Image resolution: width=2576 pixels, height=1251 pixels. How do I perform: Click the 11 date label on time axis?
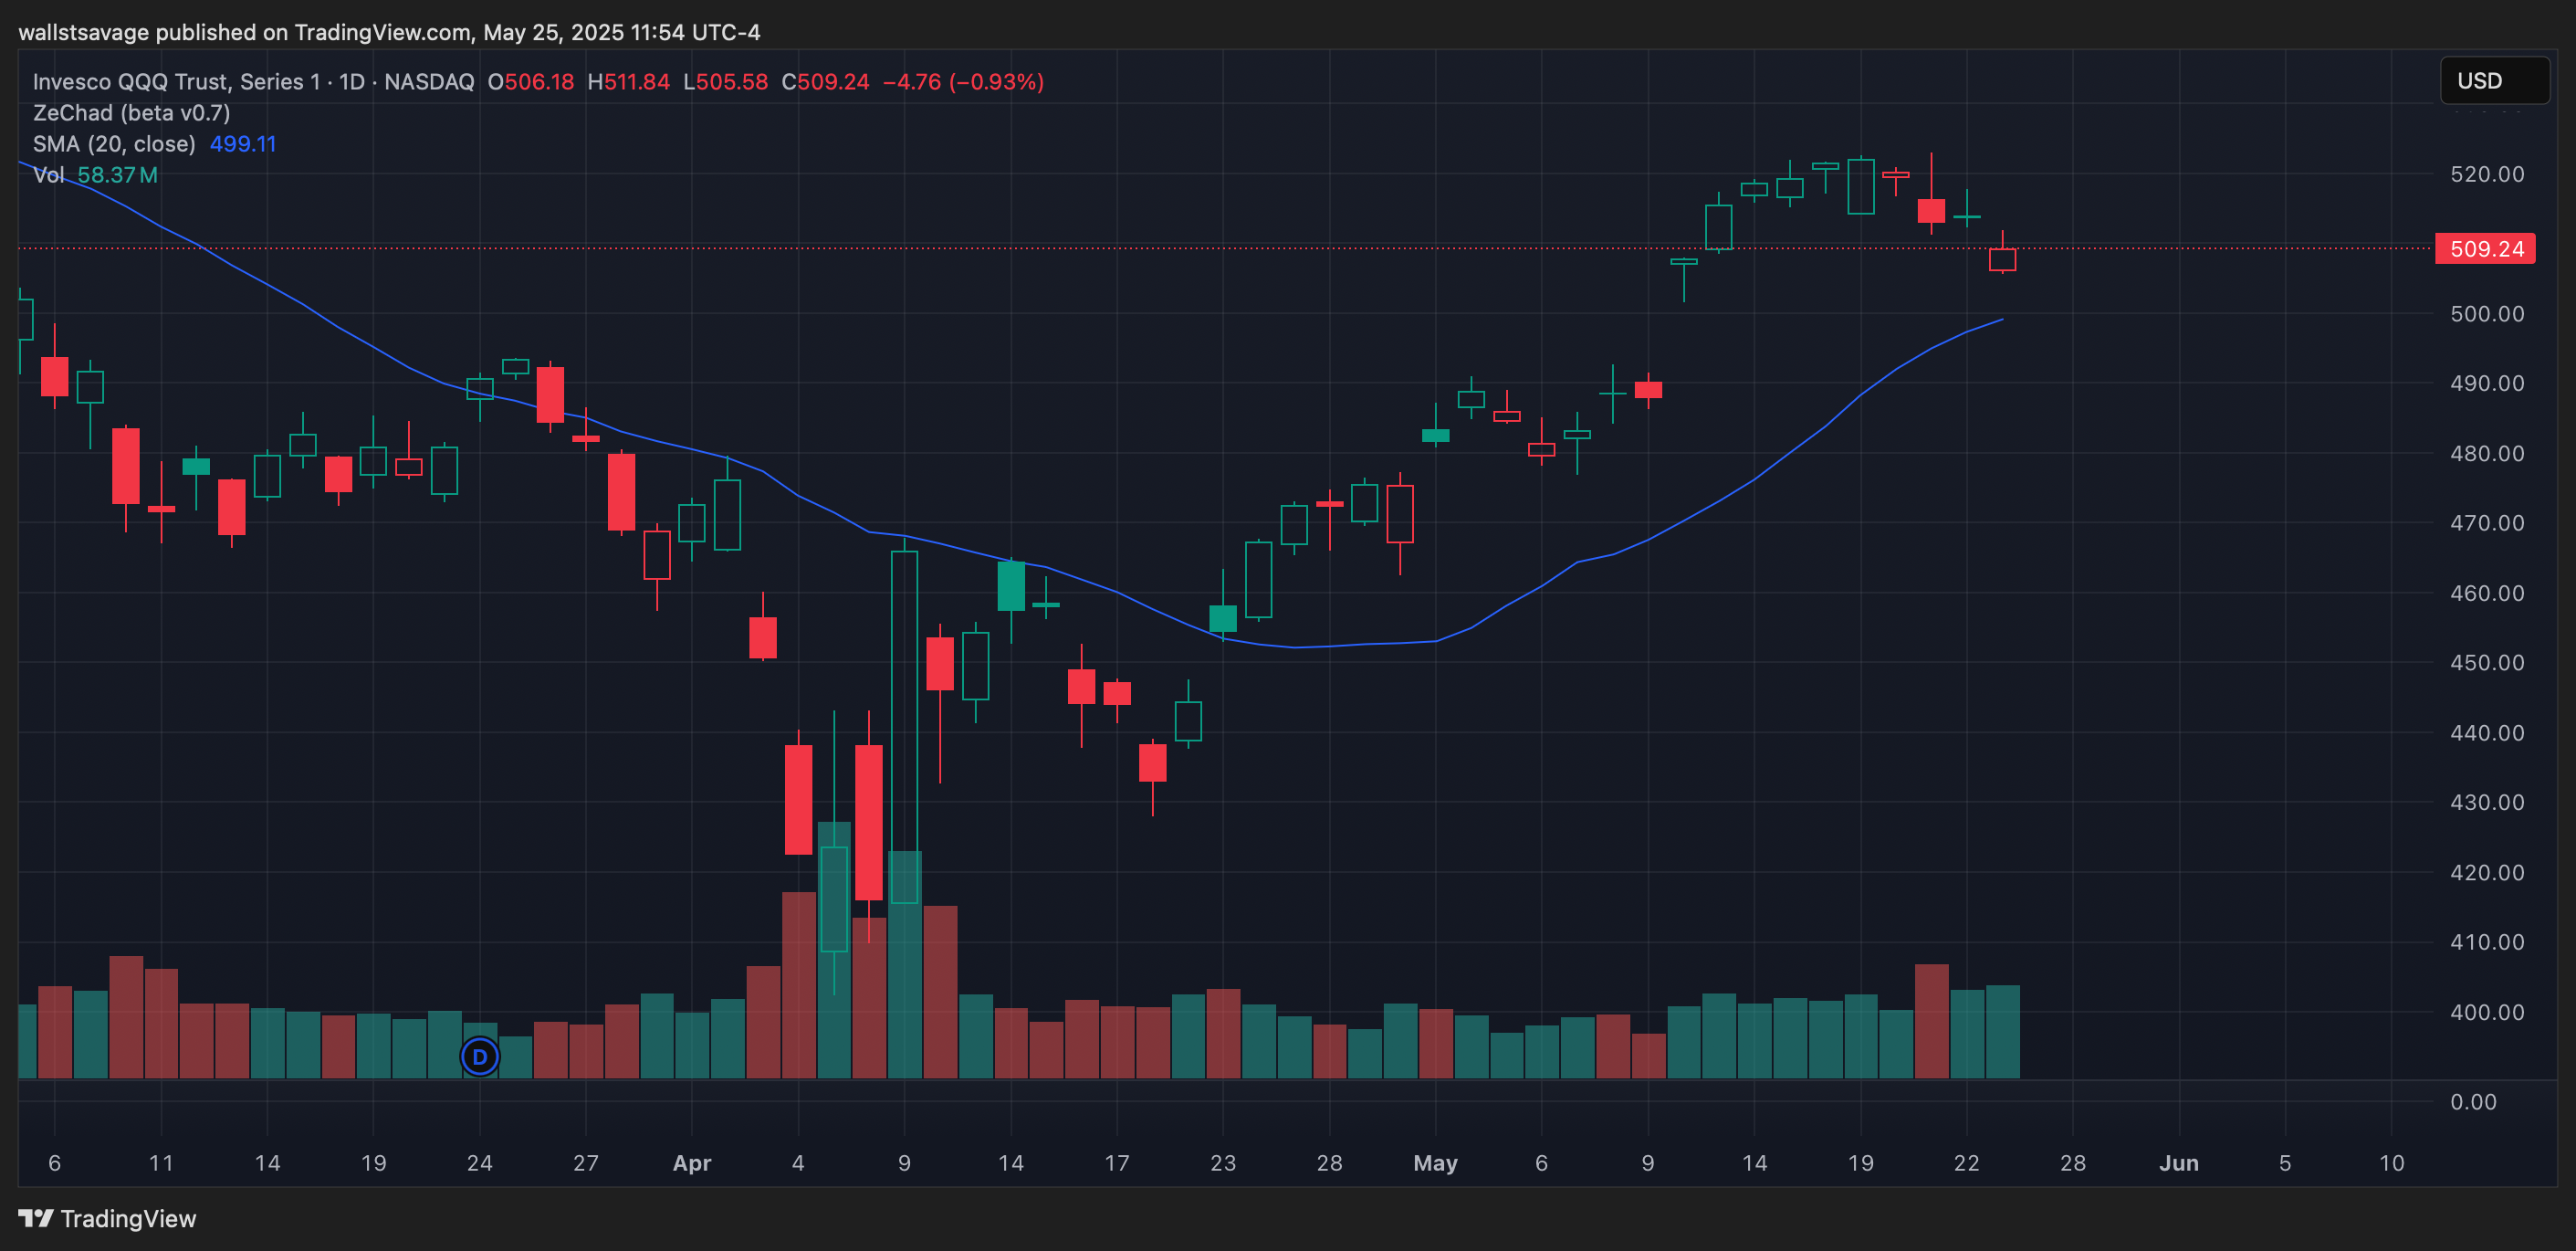[x=161, y=1163]
